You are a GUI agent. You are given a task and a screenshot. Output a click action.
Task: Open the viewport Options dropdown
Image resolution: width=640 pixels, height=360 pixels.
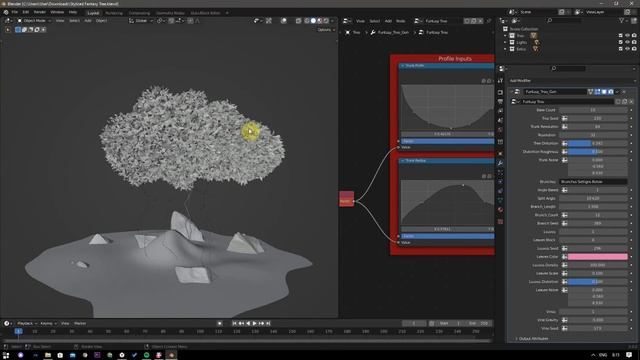pyautogui.click(x=326, y=29)
